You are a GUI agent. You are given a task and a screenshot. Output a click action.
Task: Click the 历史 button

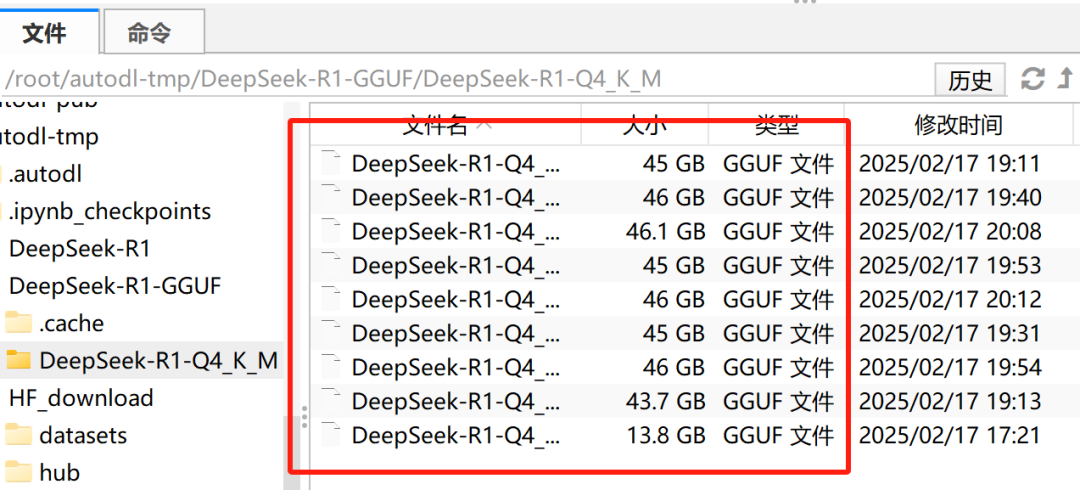click(970, 79)
